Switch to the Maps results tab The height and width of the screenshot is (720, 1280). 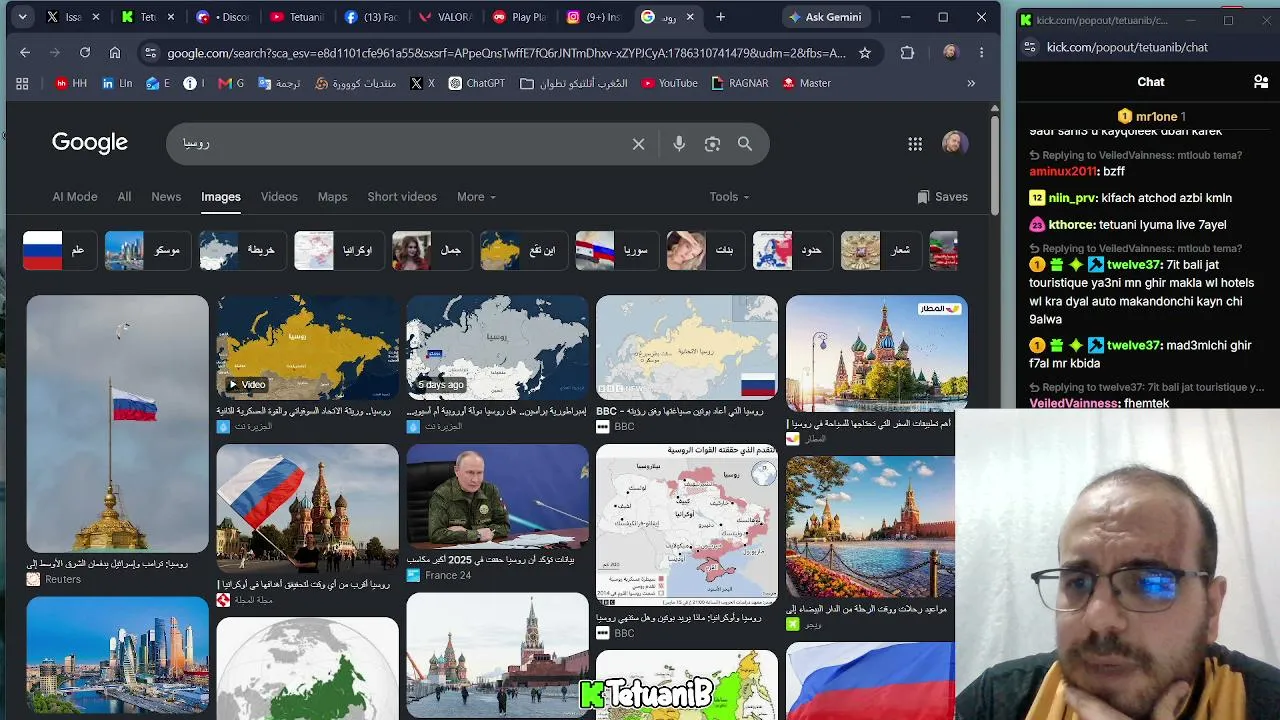(333, 197)
